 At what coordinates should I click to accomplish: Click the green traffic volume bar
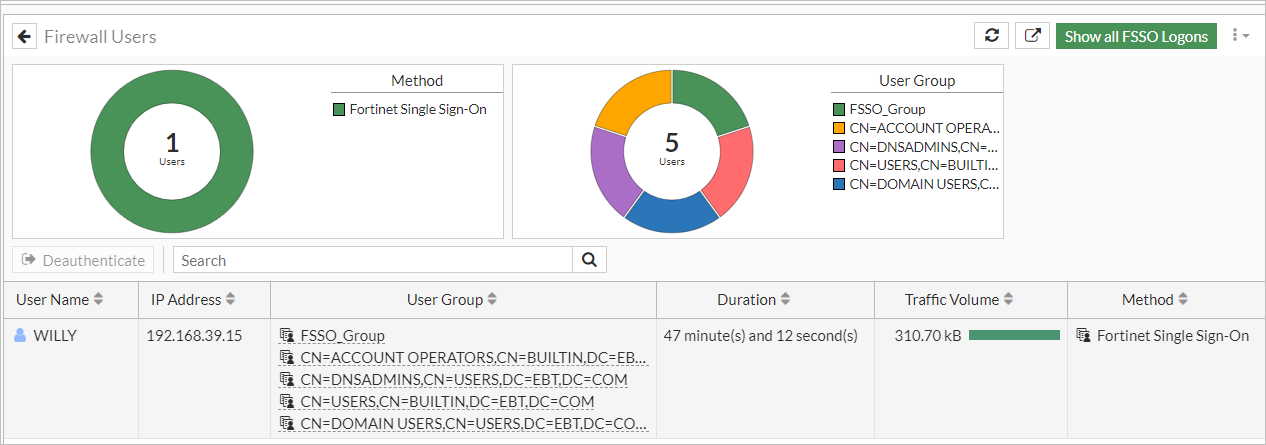point(1014,336)
